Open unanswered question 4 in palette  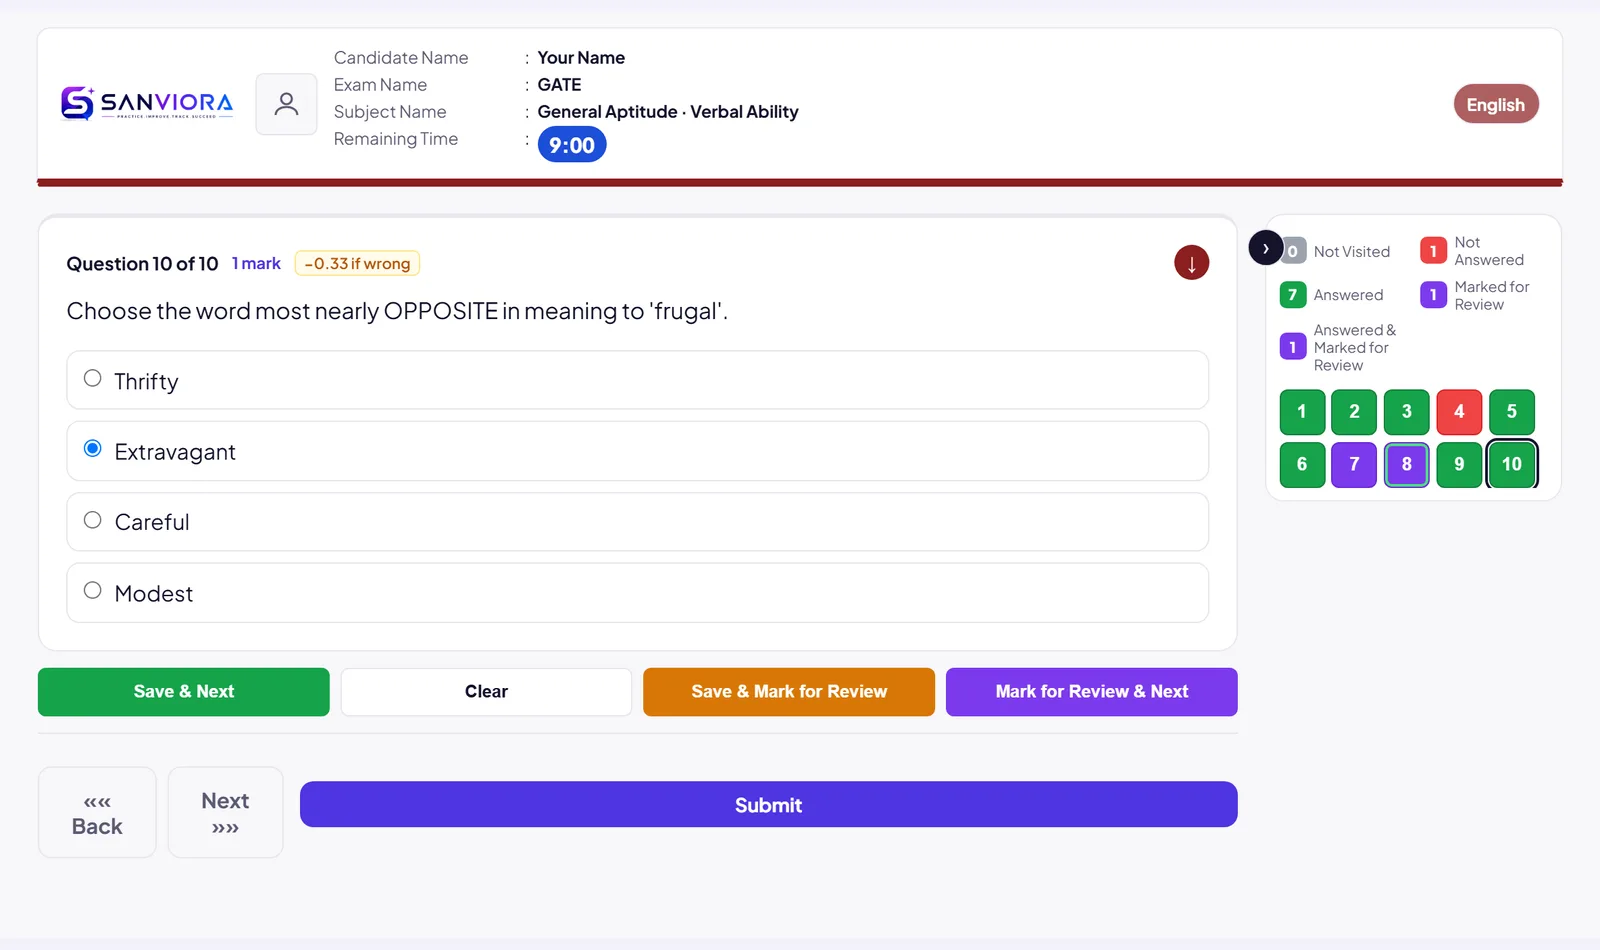pos(1459,412)
